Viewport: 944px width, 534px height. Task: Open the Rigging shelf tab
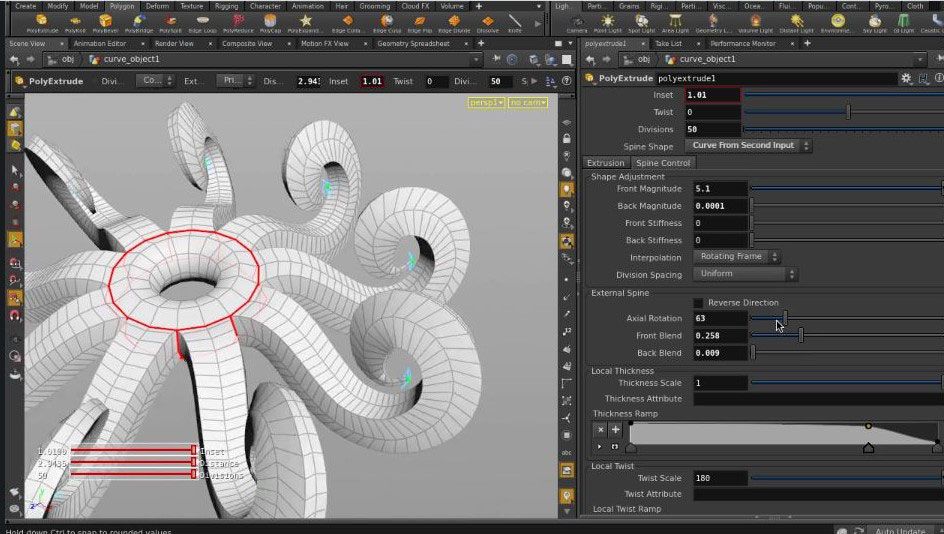[x=226, y=6]
